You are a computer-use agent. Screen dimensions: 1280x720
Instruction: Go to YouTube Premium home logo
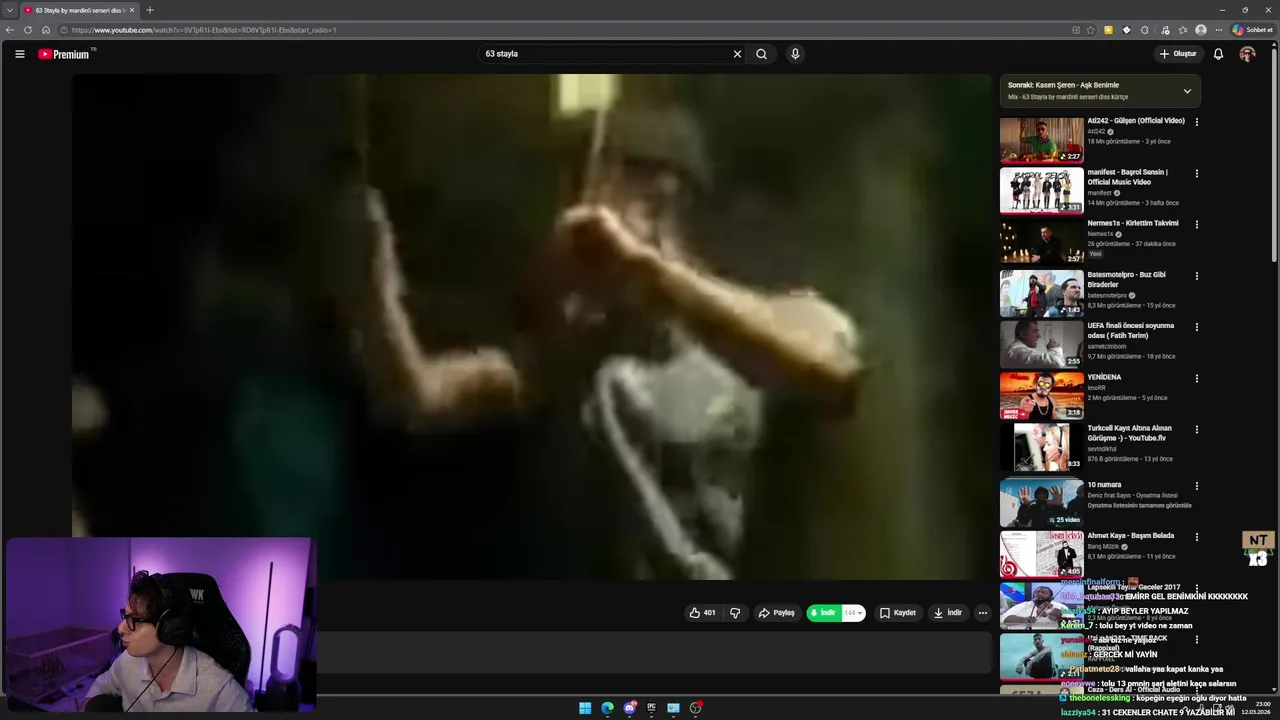coord(66,54)
